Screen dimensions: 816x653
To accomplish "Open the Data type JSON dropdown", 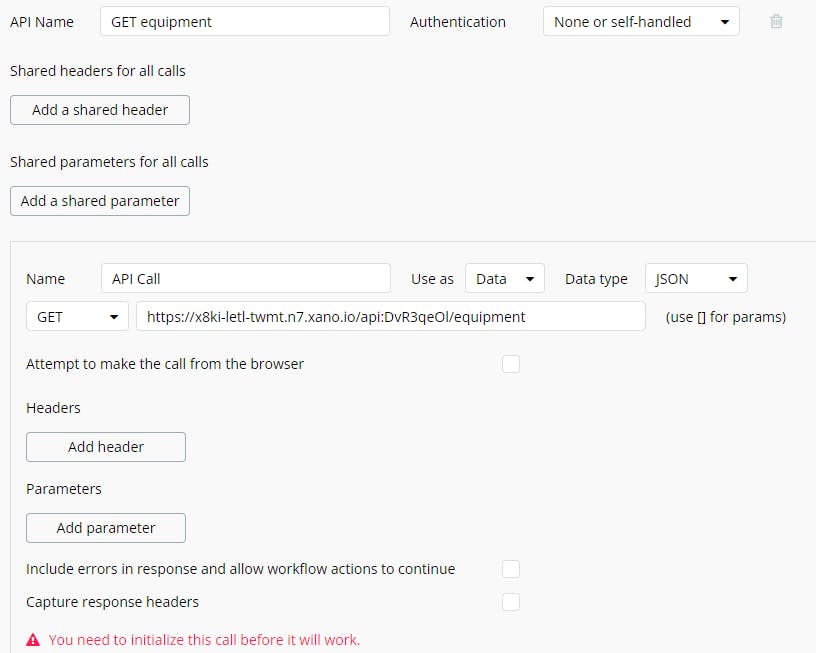I will coord(695,279).
